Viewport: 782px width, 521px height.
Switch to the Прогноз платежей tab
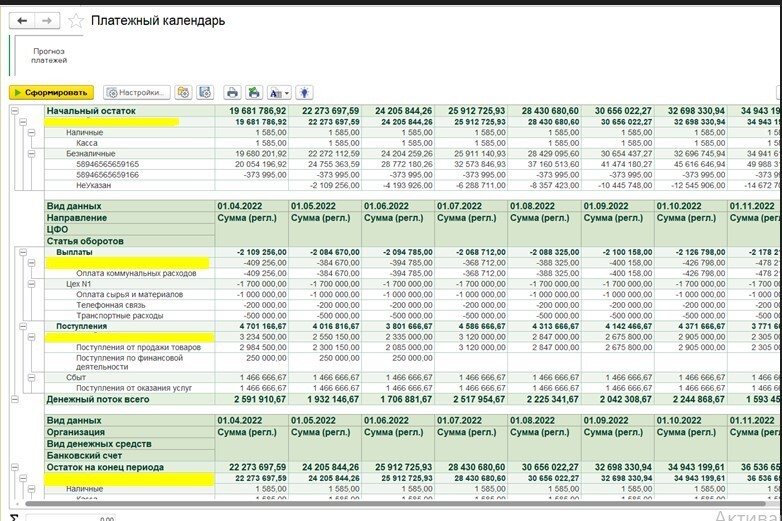pyautogui.click(x=49, y=54)
